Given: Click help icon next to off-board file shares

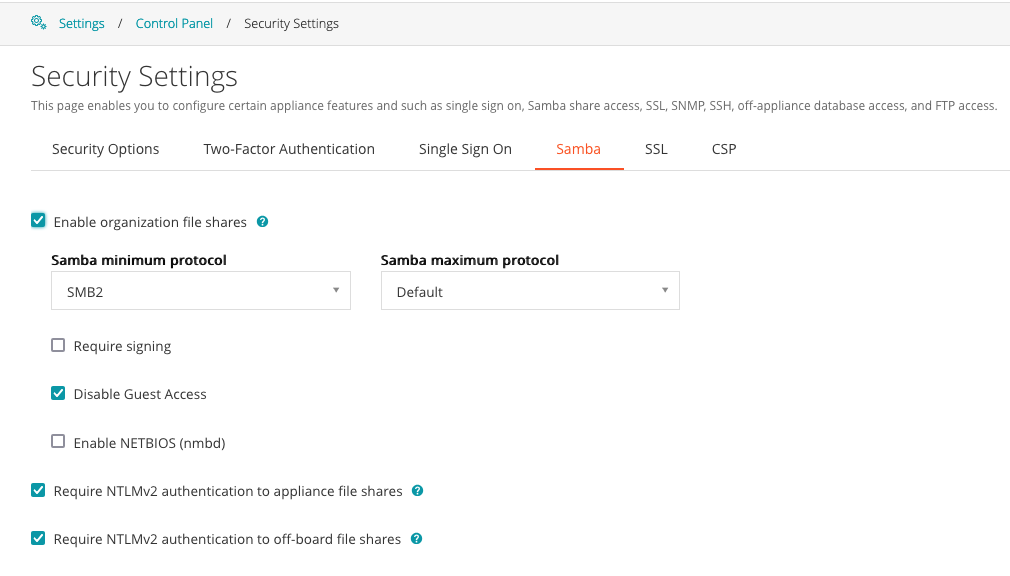Looking at the screenshot, I should (x=417, y=539).
